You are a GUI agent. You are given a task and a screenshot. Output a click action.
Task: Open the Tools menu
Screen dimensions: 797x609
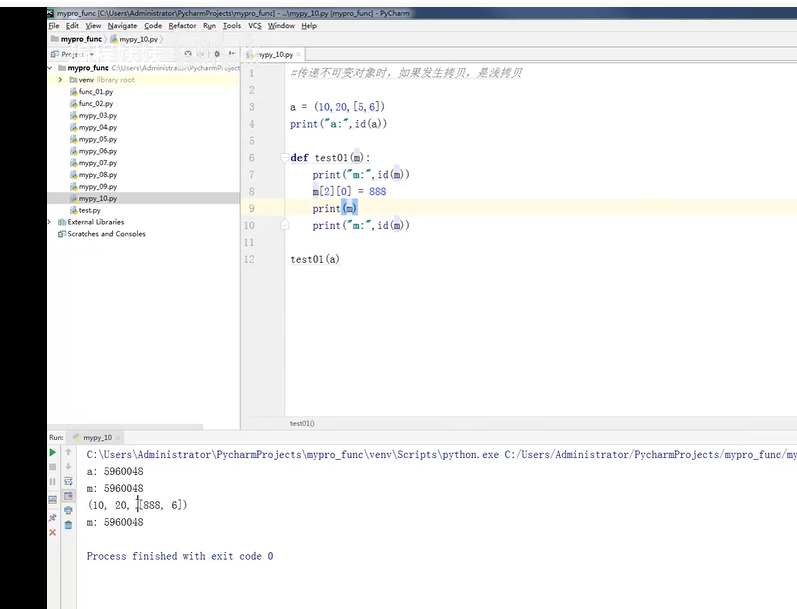coord(232,26)
